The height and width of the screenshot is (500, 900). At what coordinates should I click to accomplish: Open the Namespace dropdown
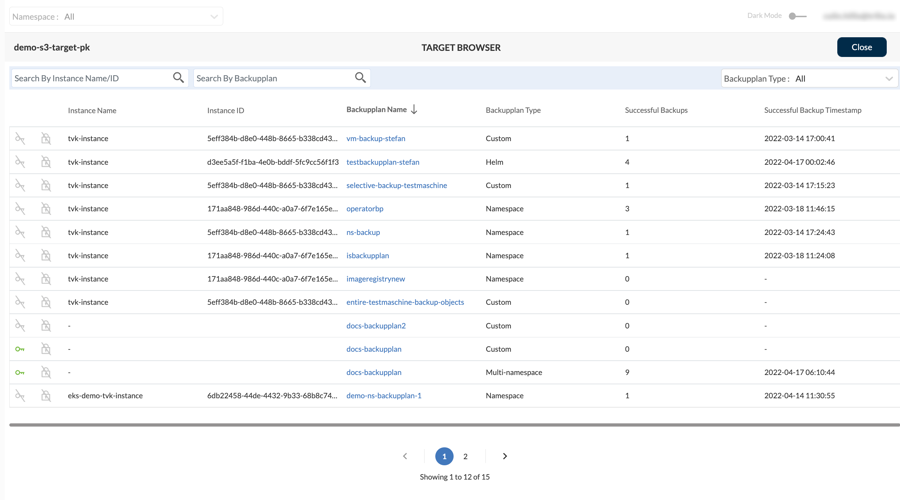[x=140, y=17]
